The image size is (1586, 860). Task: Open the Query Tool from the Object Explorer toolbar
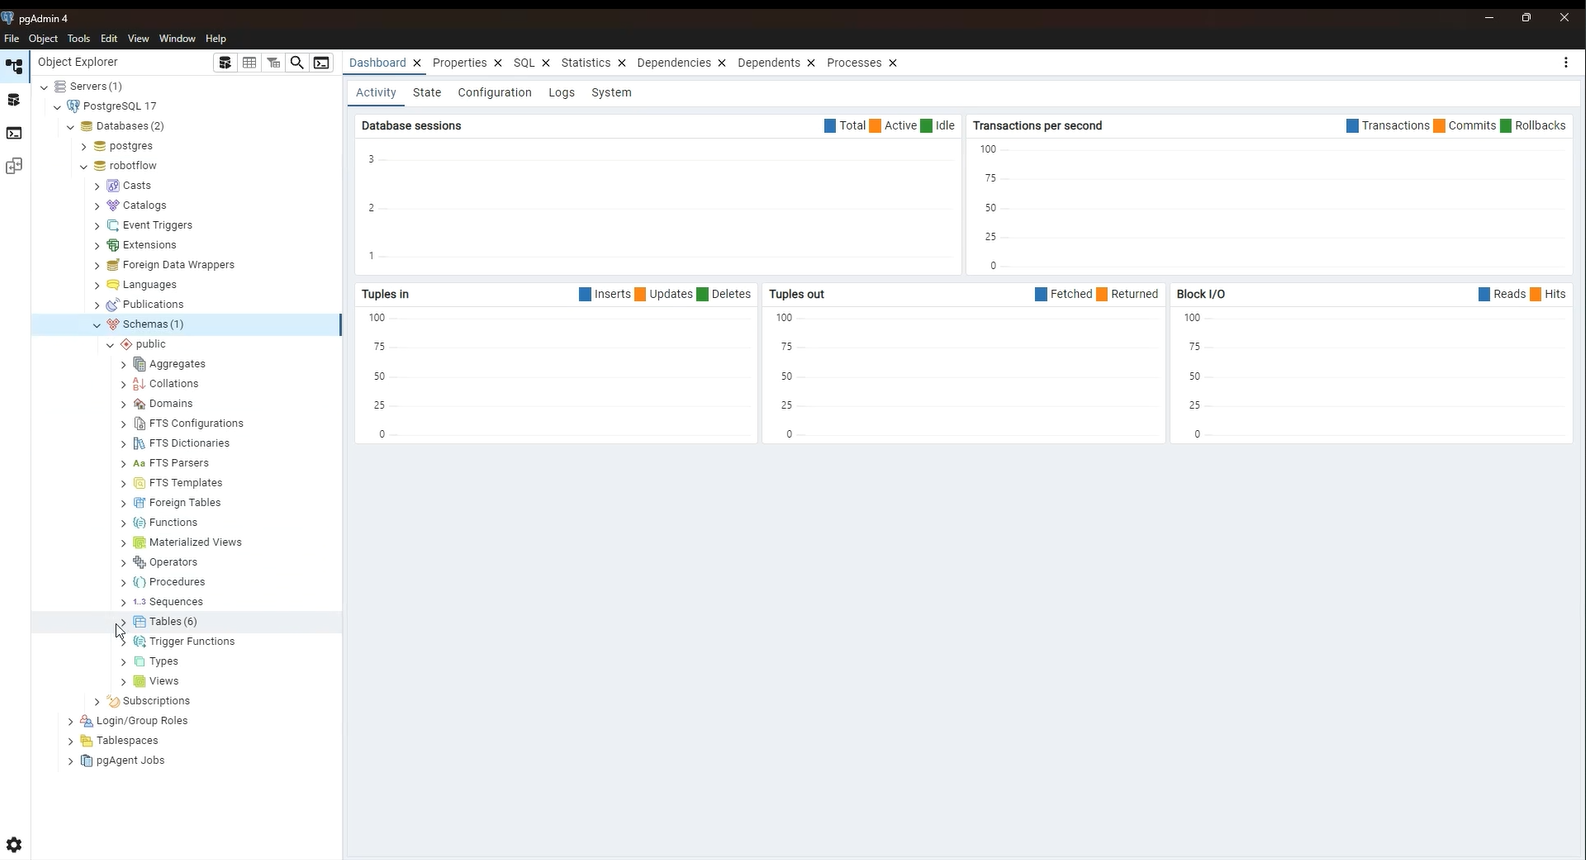(x=225, y=62)
